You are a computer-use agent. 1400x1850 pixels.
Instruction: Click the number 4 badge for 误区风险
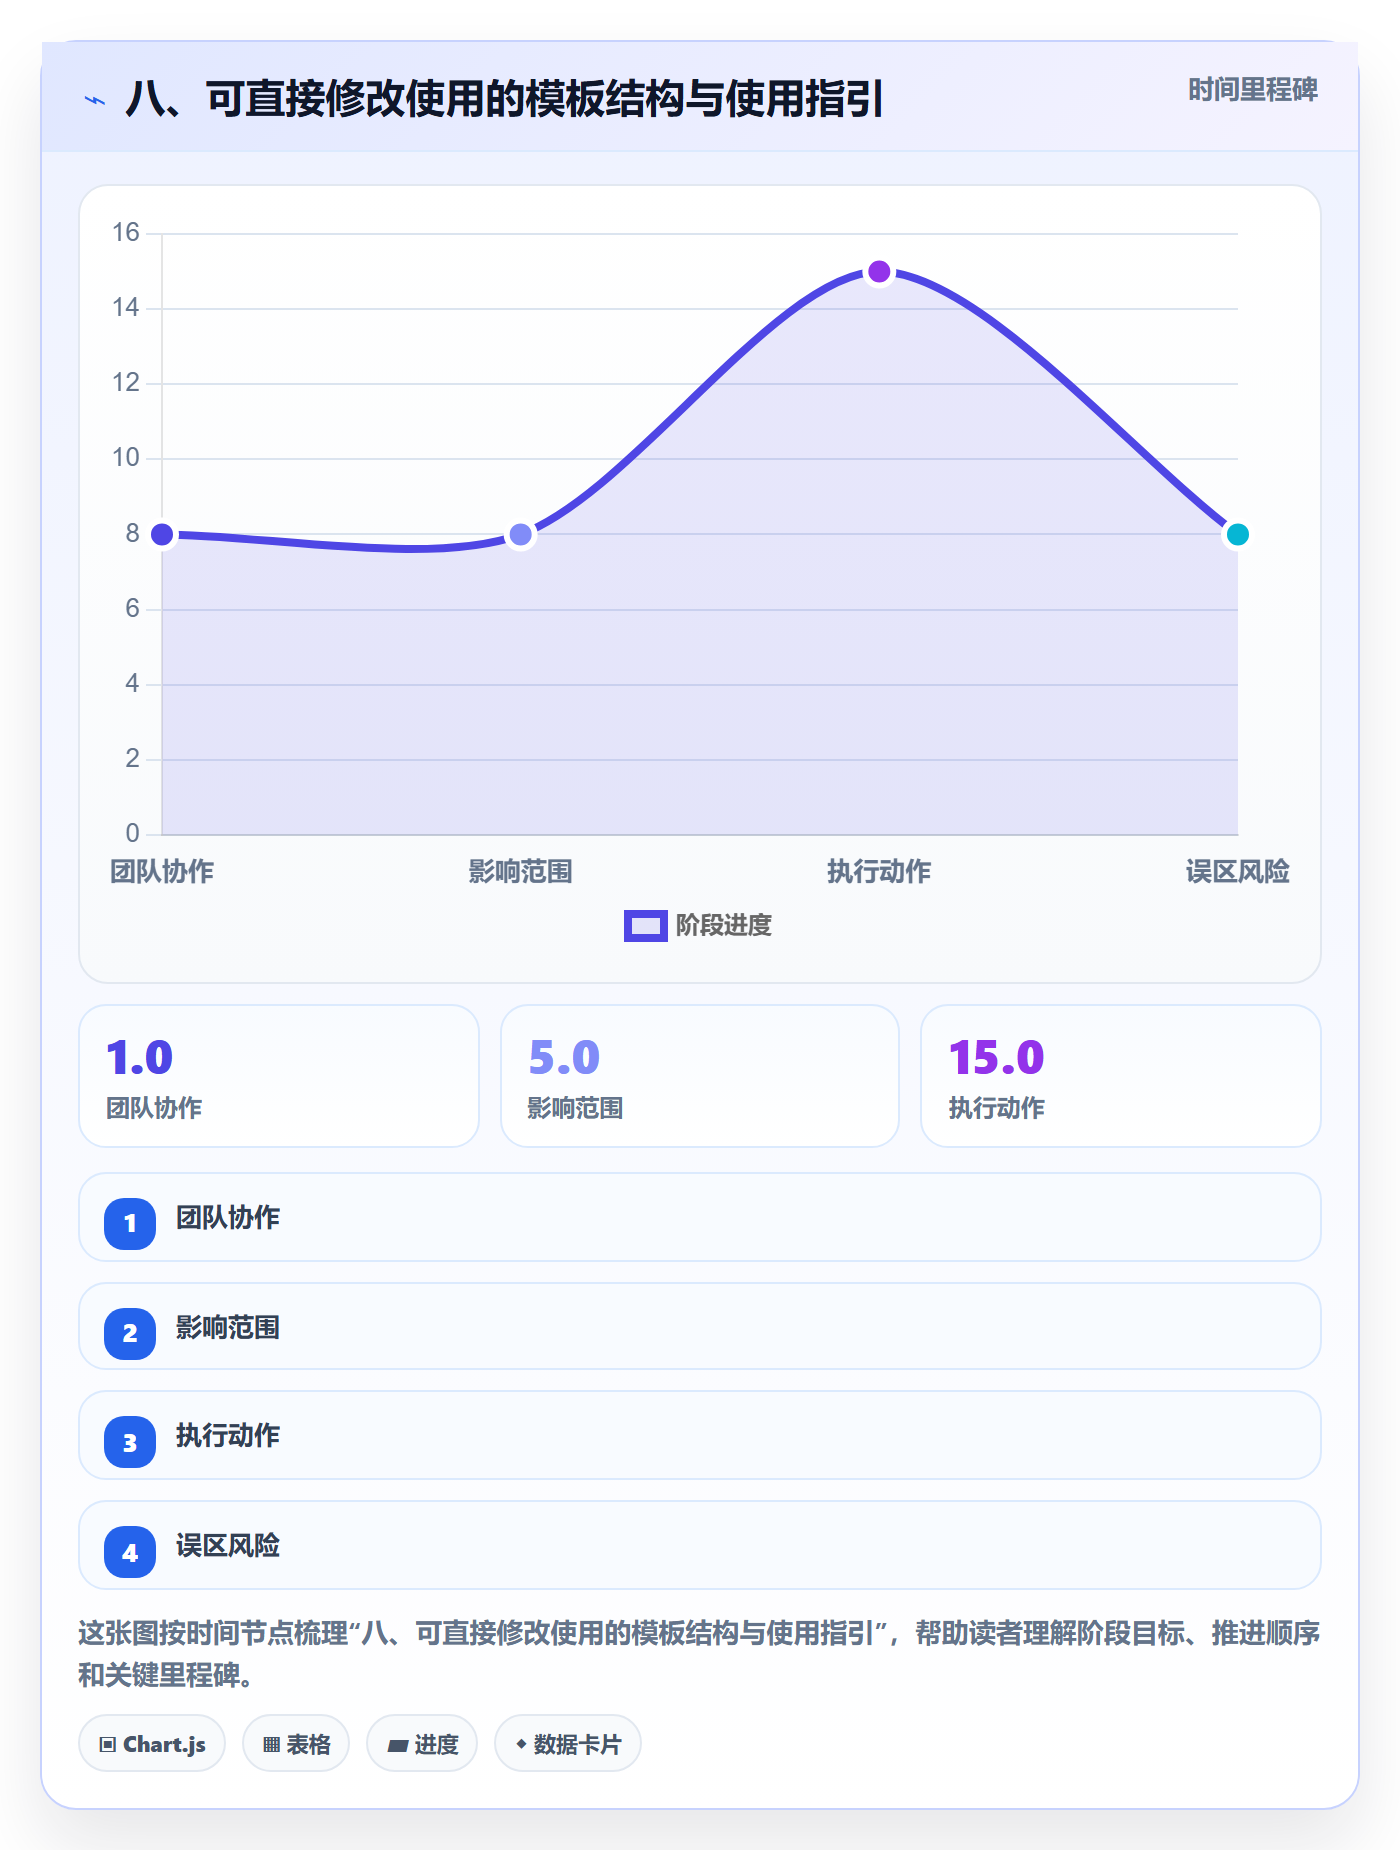tap(130, 1552)
